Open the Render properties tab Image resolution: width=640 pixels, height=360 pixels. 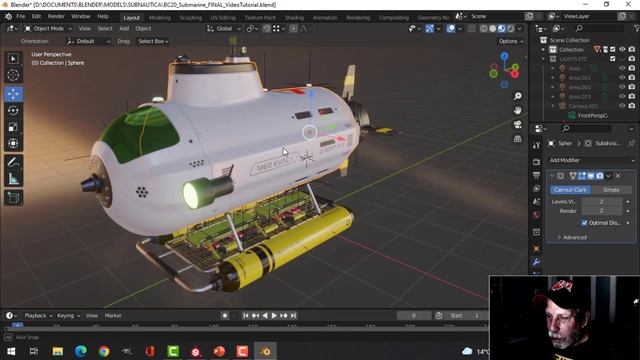click(537, 162)
